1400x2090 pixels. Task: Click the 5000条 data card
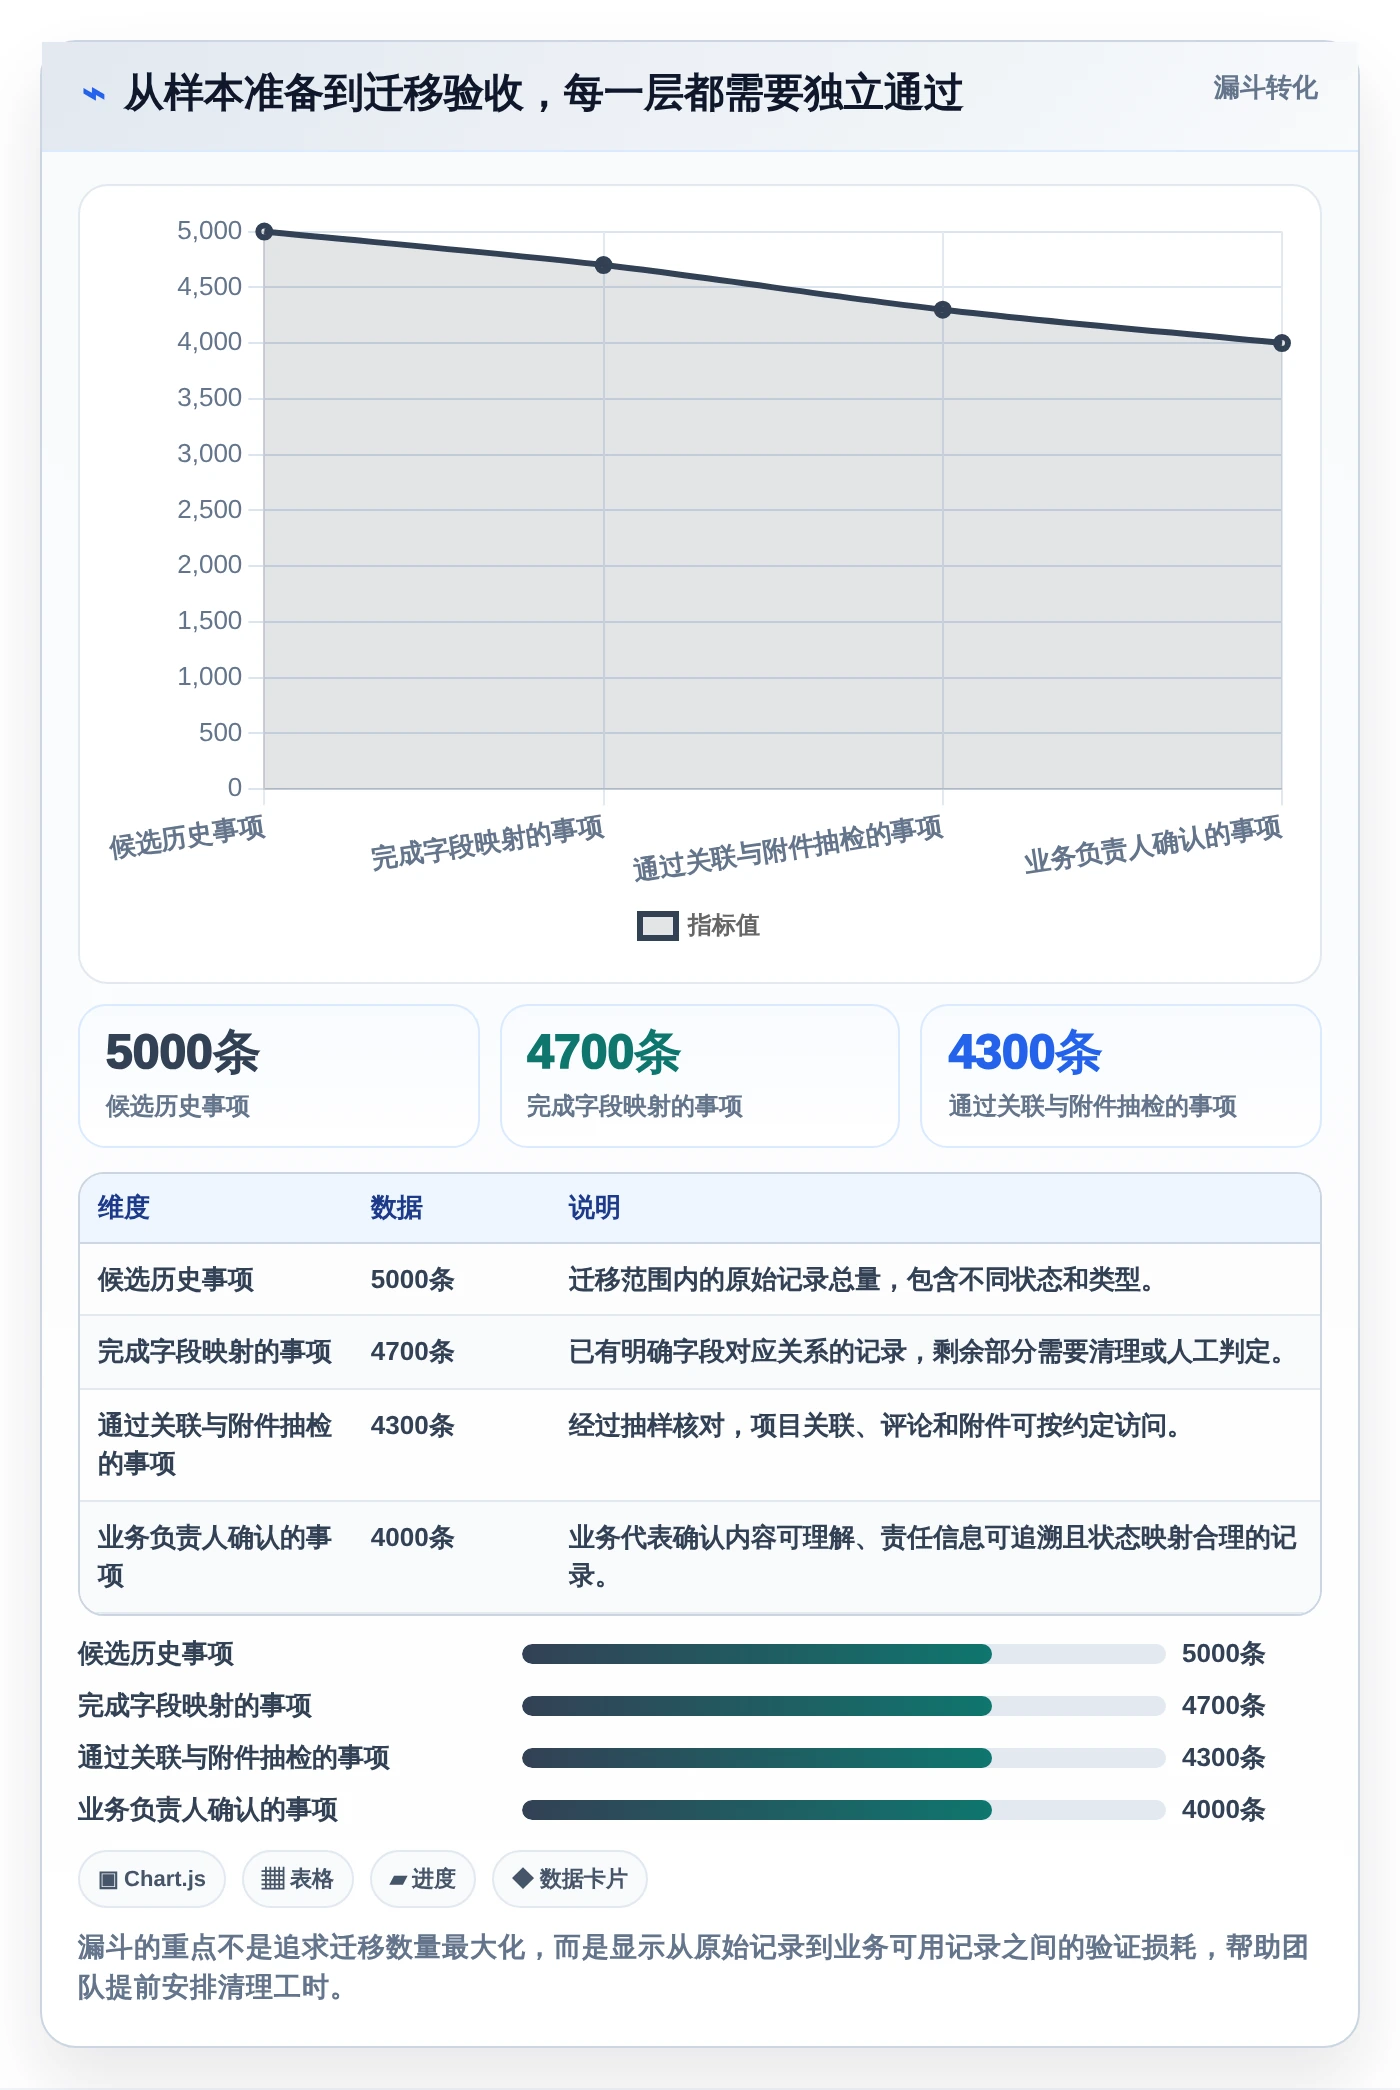click(279, 1076)
